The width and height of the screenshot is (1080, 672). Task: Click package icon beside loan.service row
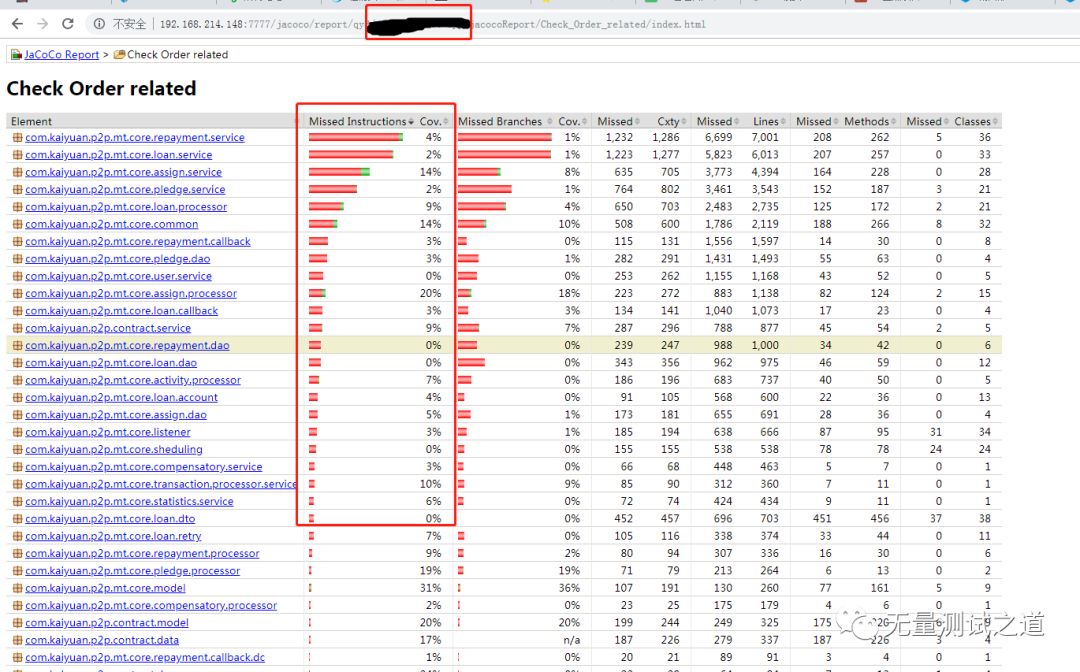coord(16,155)
